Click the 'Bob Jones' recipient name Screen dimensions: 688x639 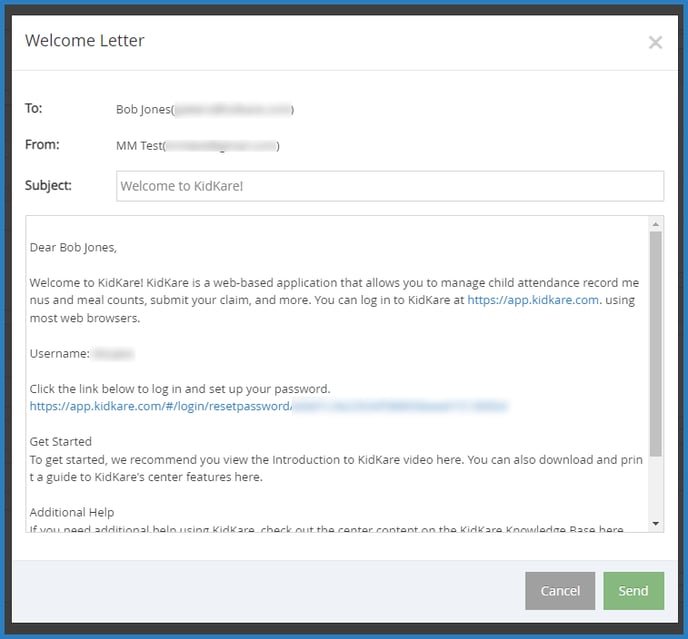coord(143,109)
